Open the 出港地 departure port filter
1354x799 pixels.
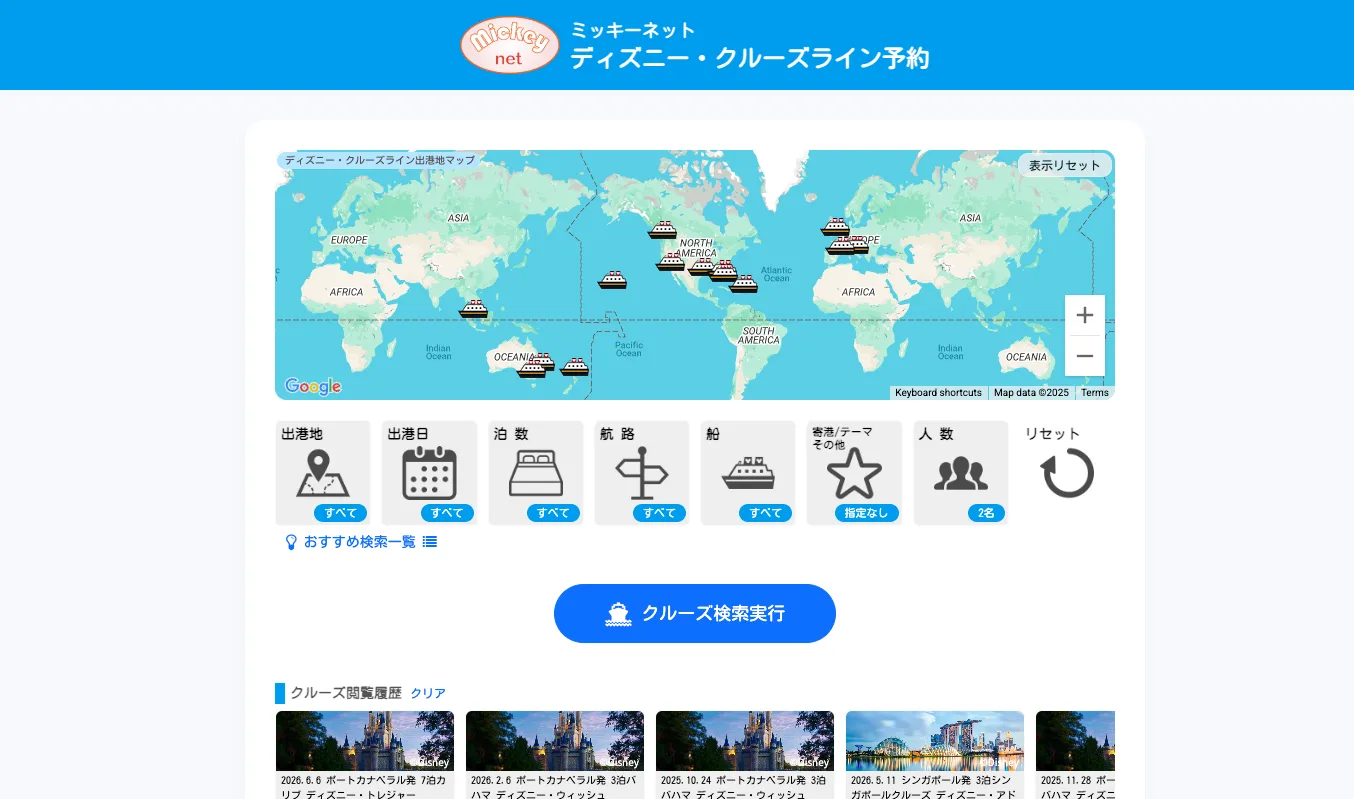coord(323,473)
